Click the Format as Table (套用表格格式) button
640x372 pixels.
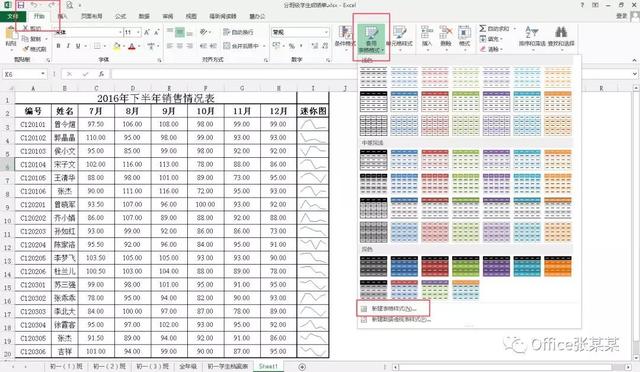(371, 39)
